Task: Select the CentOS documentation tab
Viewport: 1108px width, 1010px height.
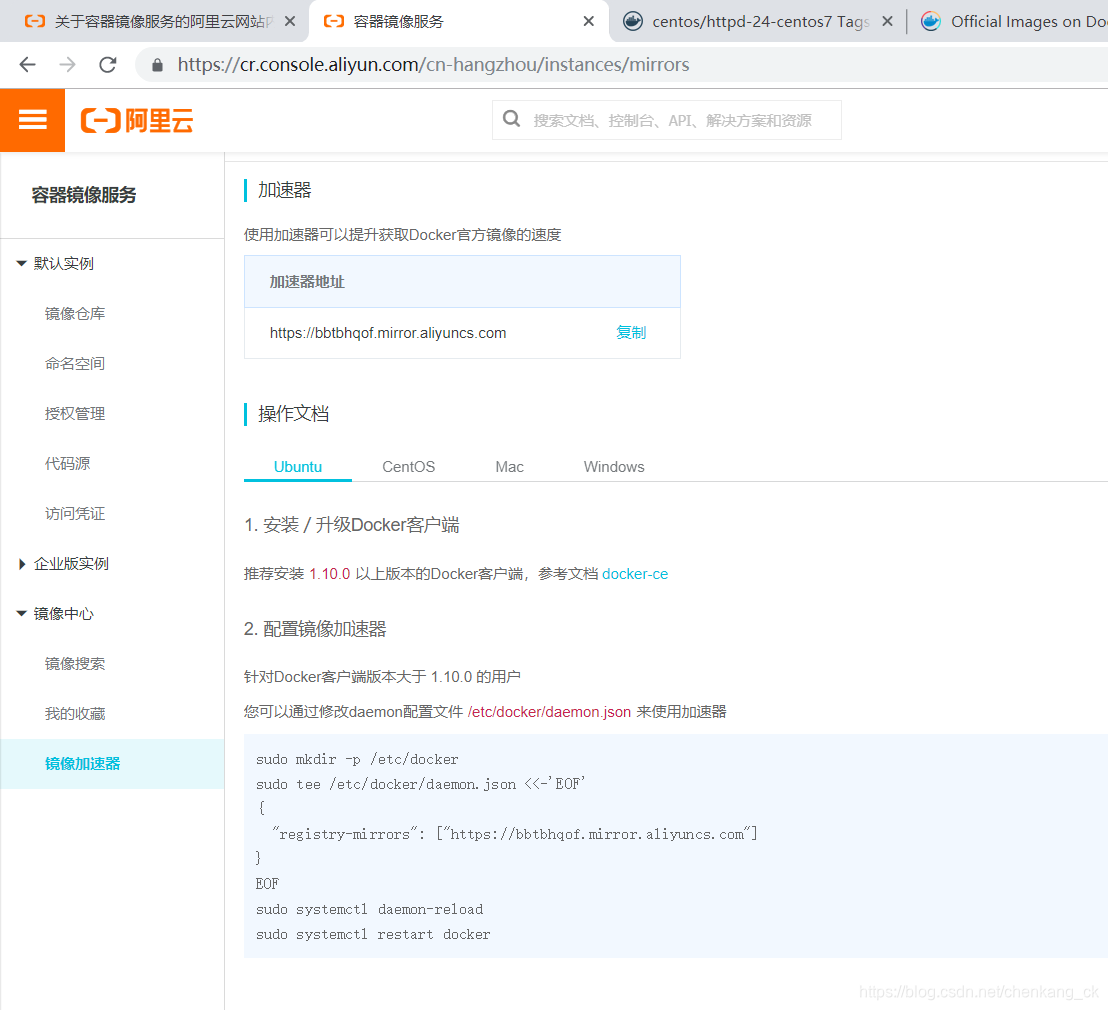Action: tap(408, 467)
